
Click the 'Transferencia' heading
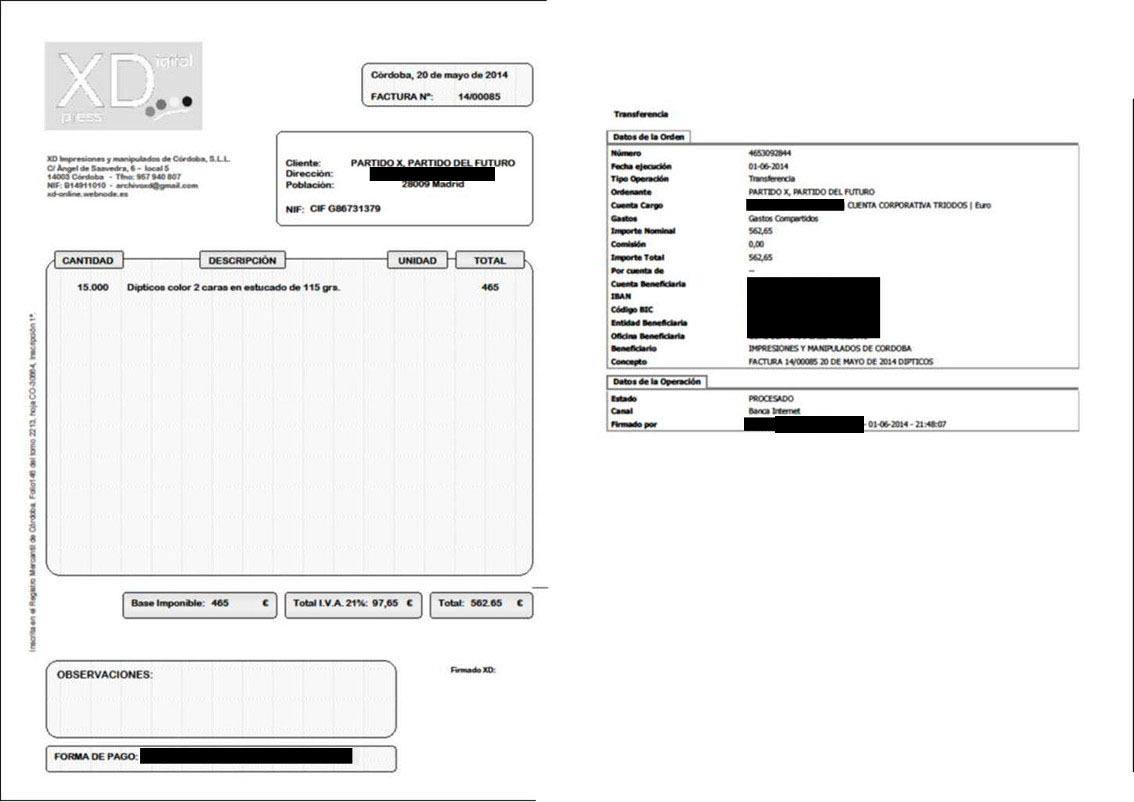[641, 114]
